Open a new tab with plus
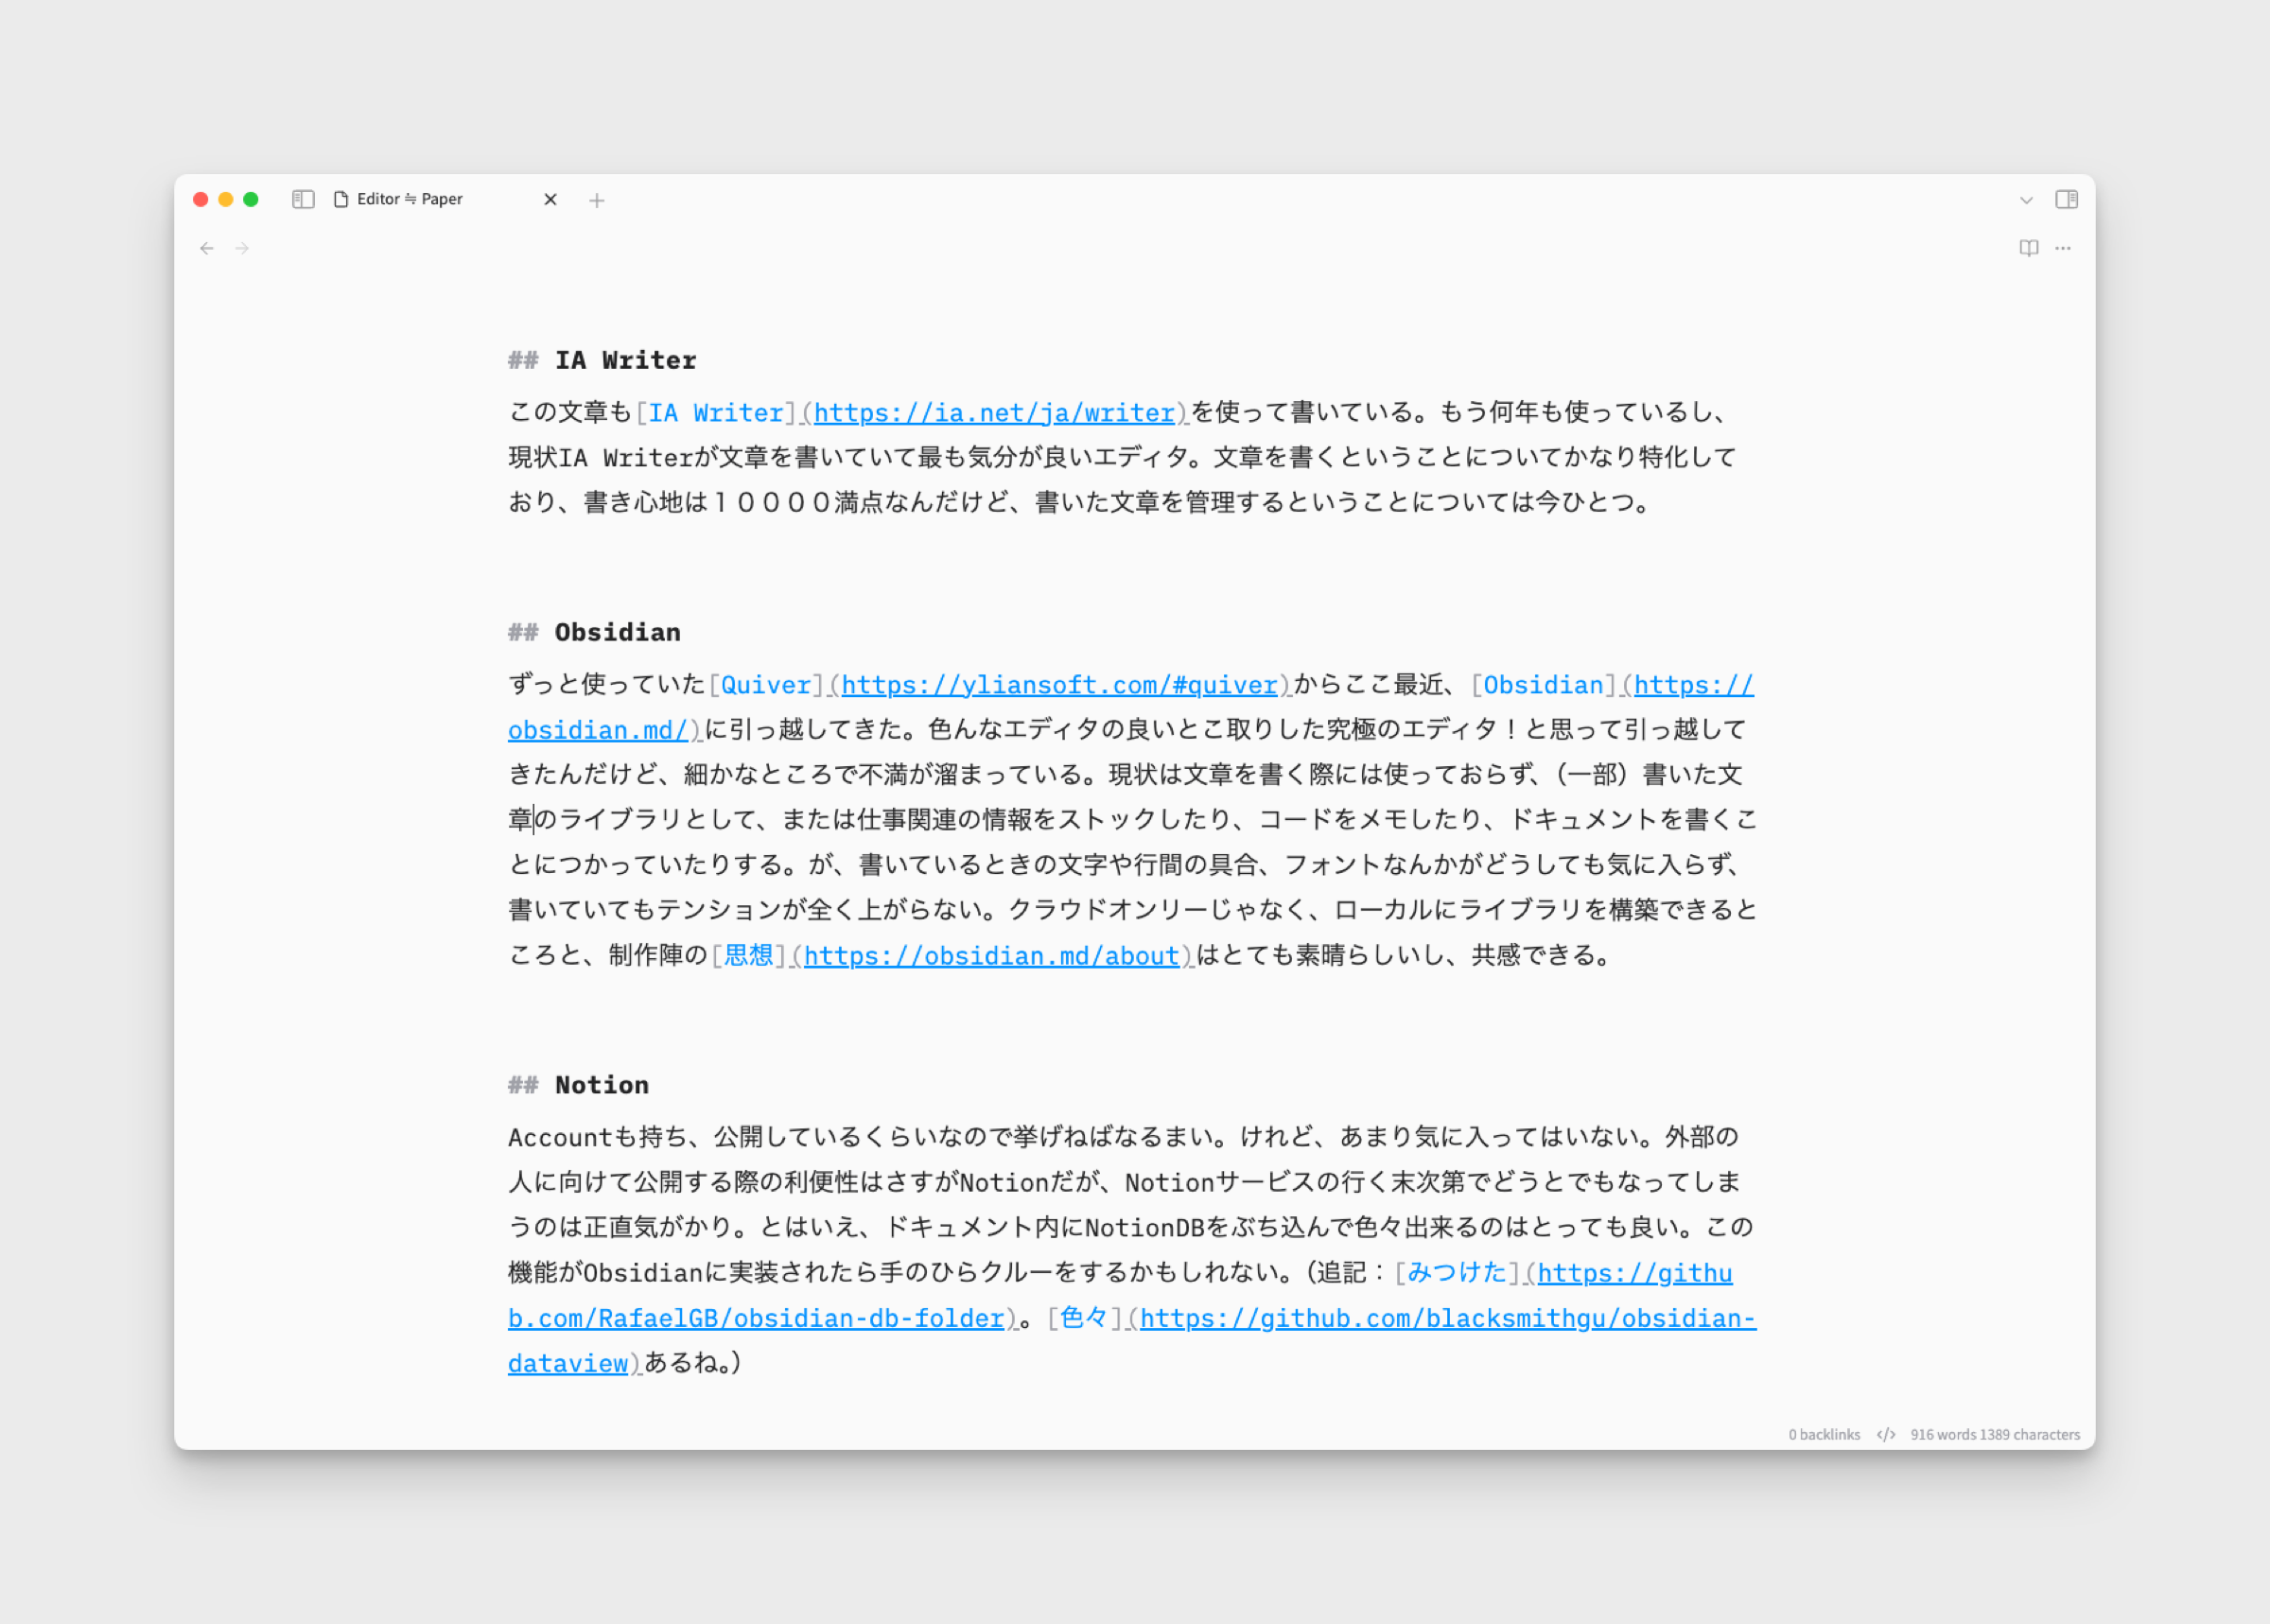The image size is (2270, 1624). pyautogui.click(x=597, y=201)
